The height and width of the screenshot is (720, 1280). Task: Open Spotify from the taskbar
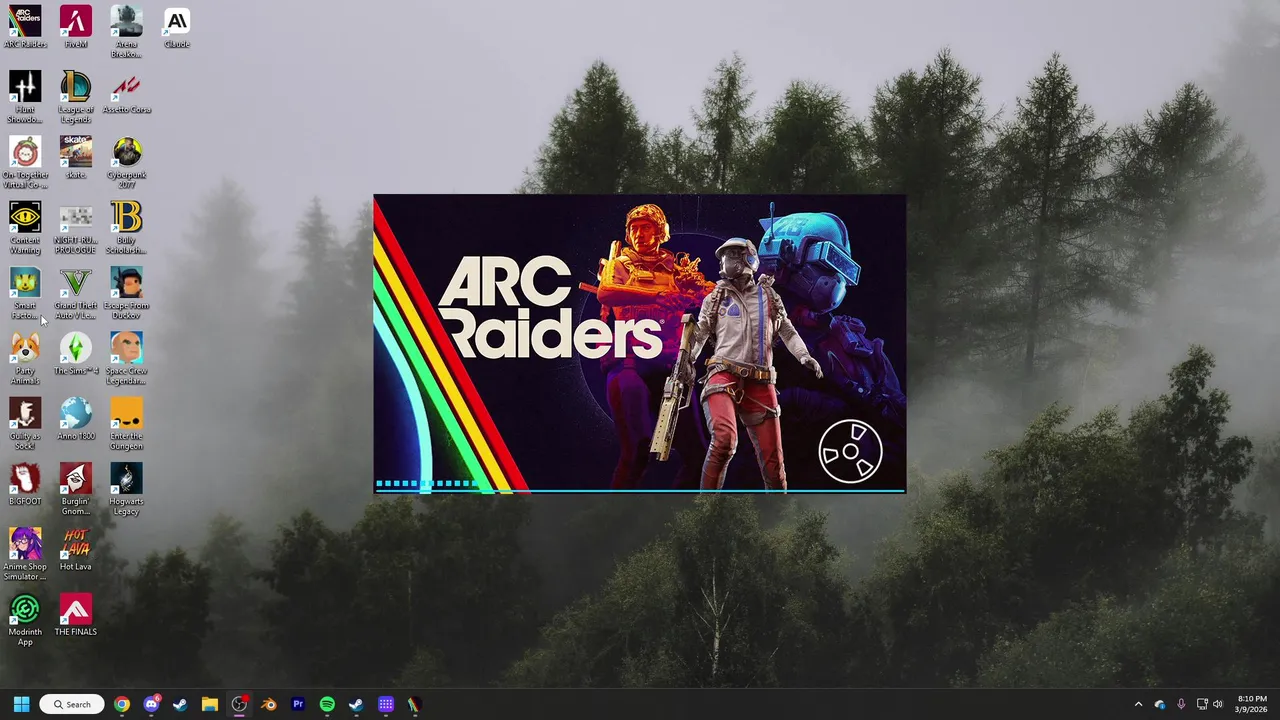point(327,704)
